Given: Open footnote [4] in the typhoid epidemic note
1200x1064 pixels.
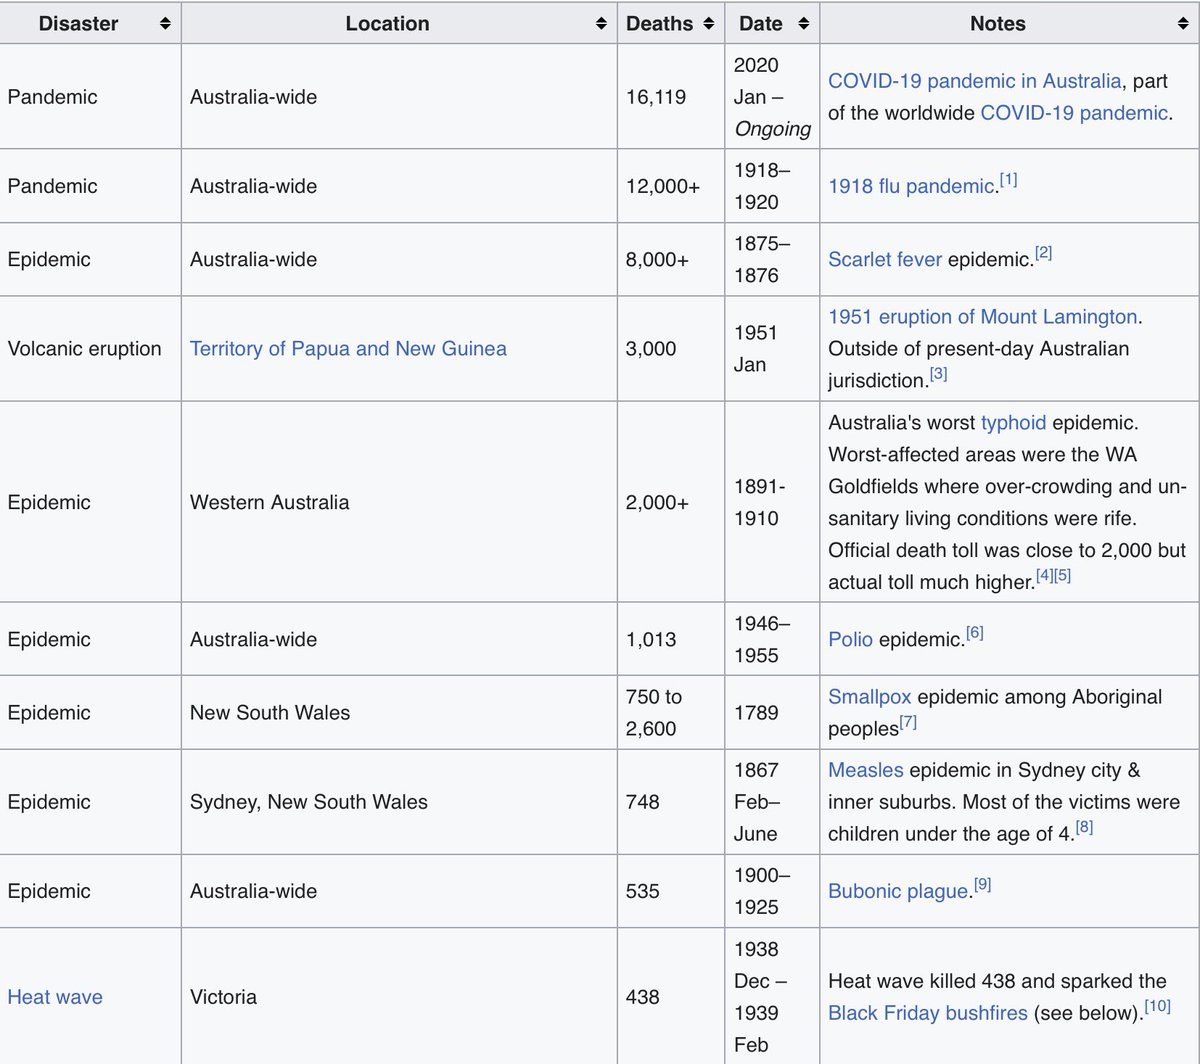Looking at the screenshot, I should click(1043, 576).
